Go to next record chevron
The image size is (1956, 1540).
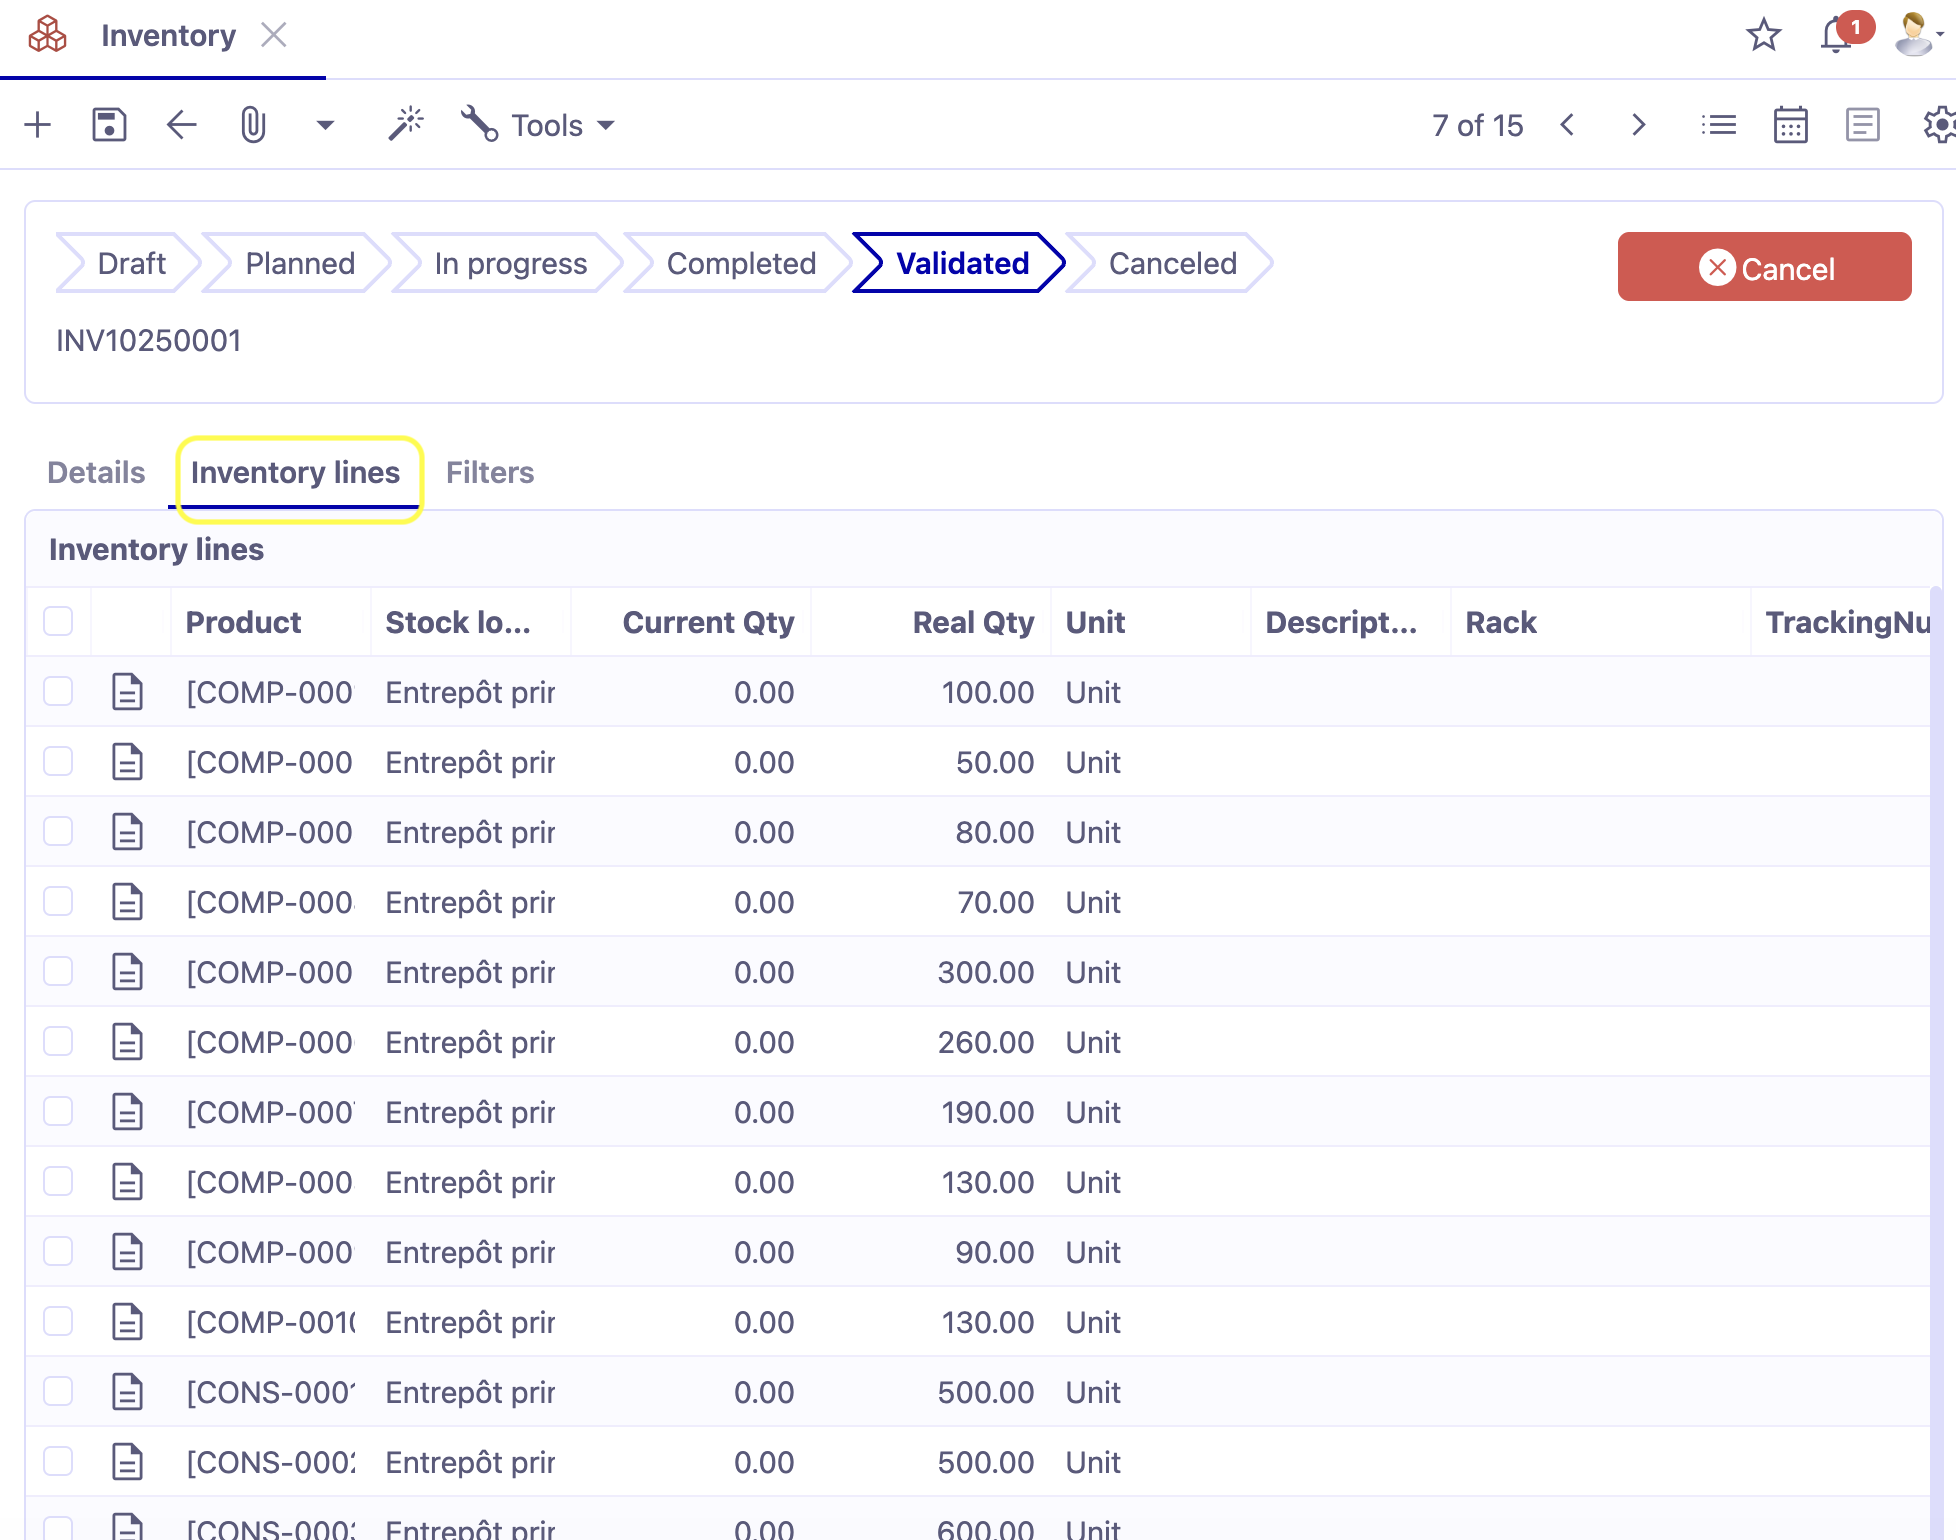pyautogui.click(x=1638, y=125)
